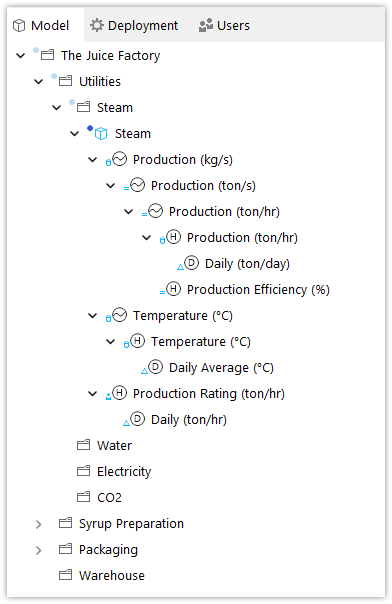The height and width of the screenshot is (604, 392).
Task: Click the blue cube Steam object icon
Action: pyautogui.click(x=101, y=134)
